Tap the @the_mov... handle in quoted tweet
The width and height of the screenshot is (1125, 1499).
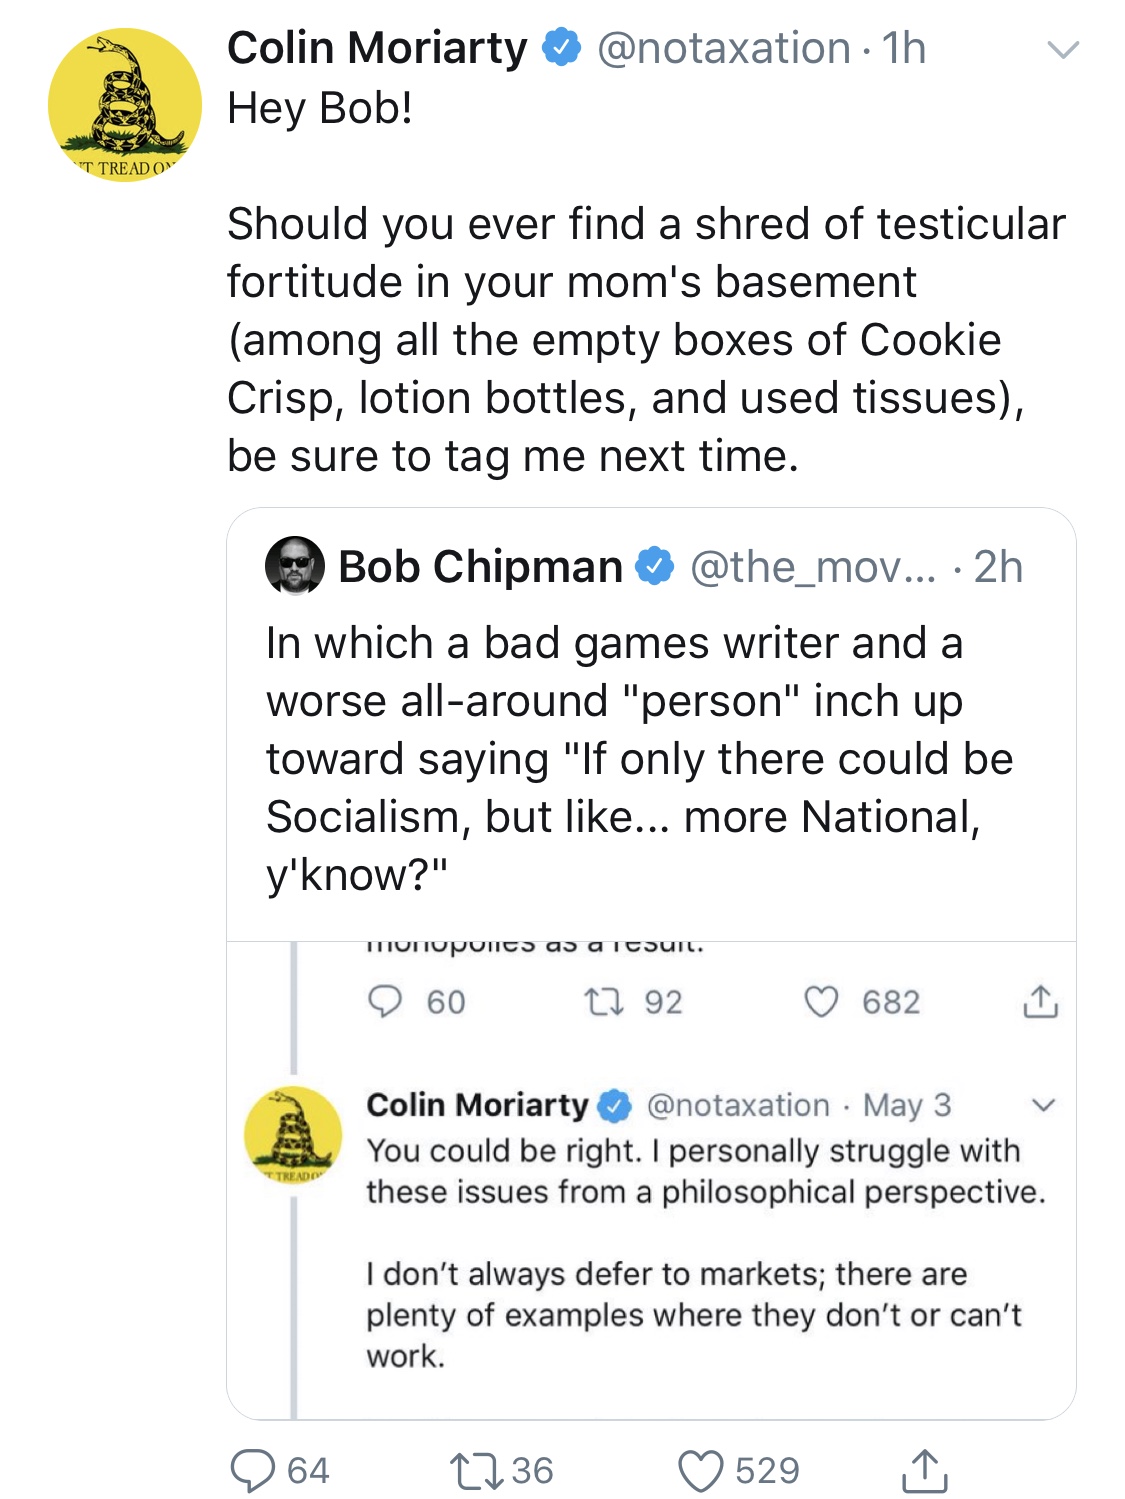813,567
